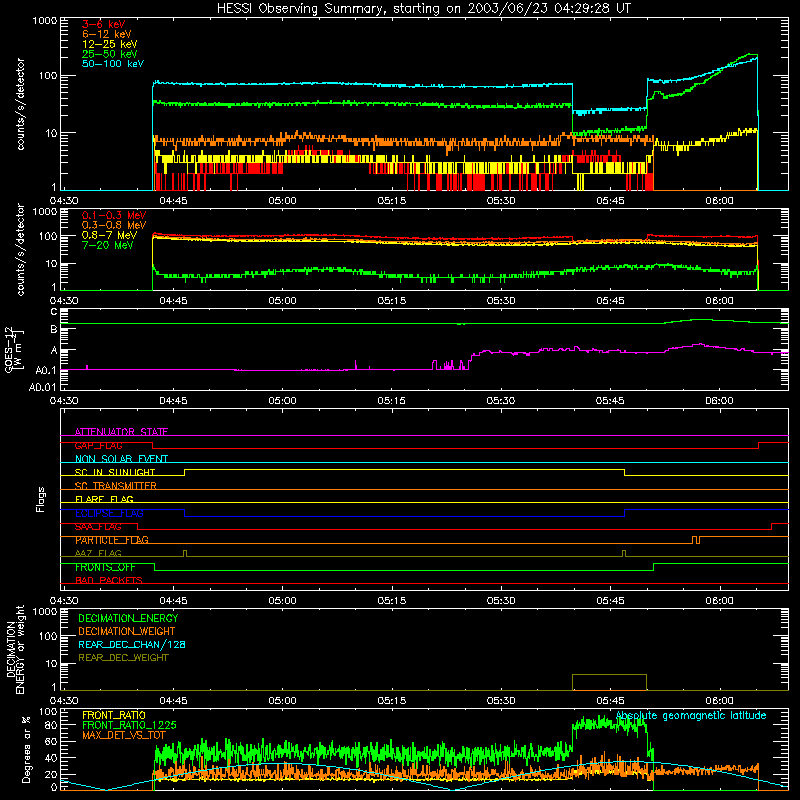Select the PARTICLE_FLAG label
Screen dimensions: 800x800
112,540
